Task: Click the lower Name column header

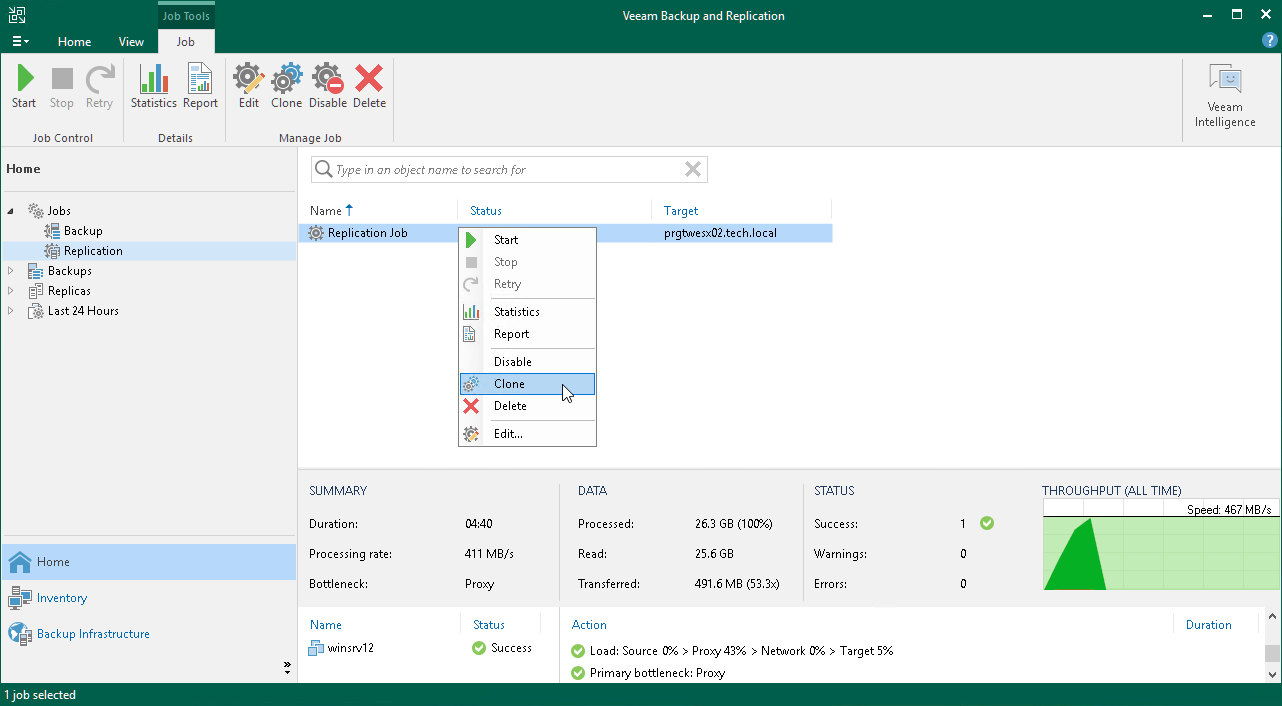Action: point(326,625)
